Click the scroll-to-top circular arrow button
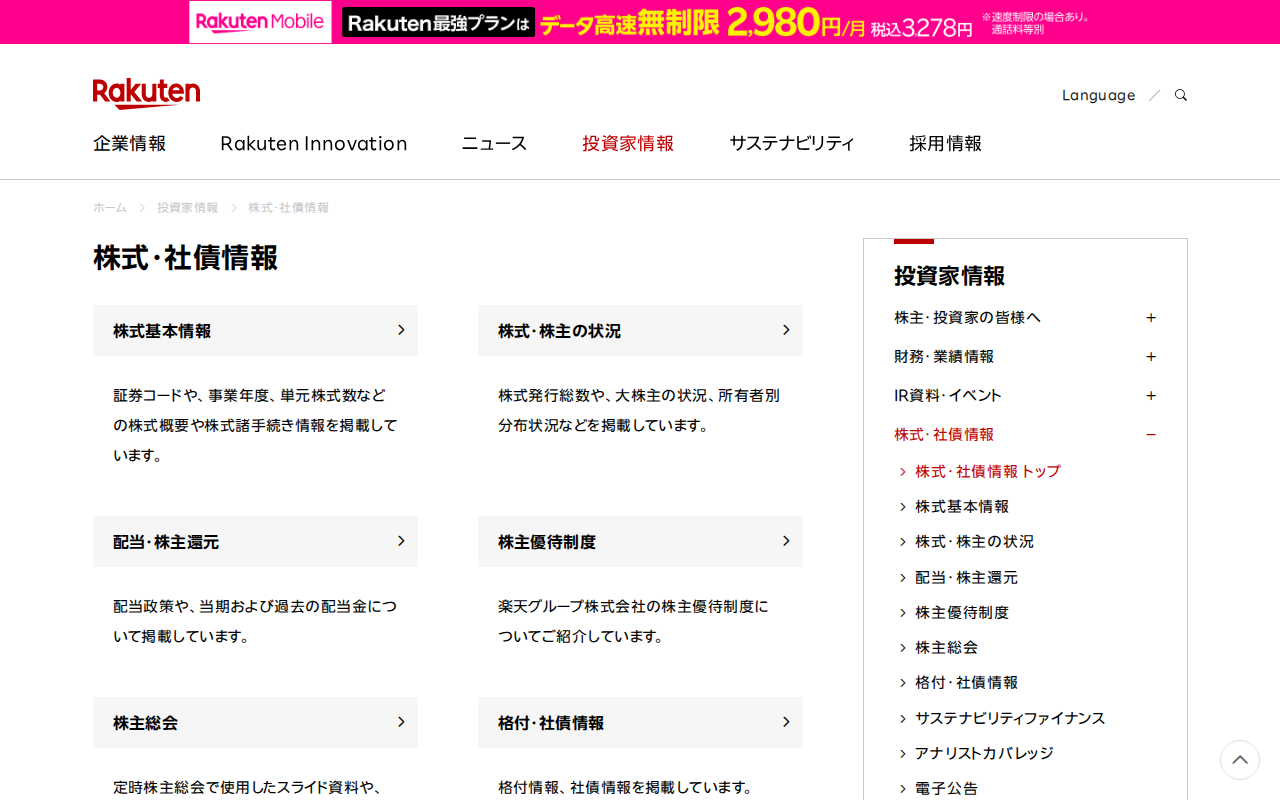The image size is (1280, 800). tap(1240, 761)
